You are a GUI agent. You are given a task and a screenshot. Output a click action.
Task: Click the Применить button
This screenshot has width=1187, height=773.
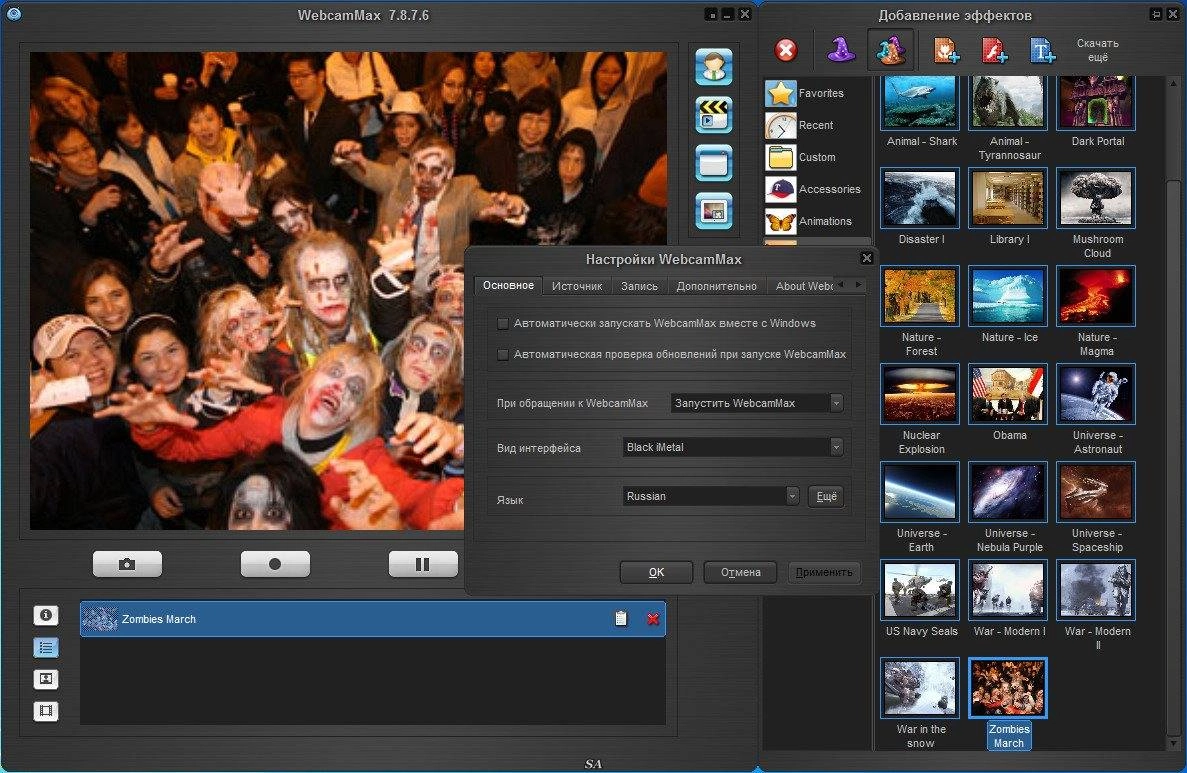tap(824, 572)
